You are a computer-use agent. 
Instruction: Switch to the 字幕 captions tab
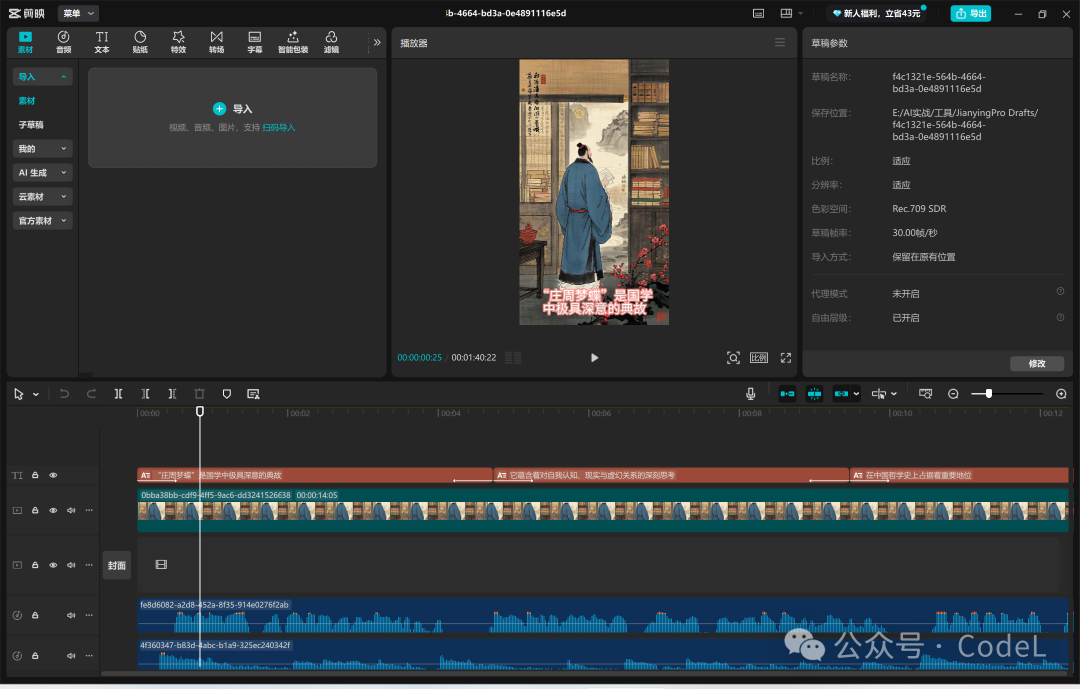pos(255,42)
